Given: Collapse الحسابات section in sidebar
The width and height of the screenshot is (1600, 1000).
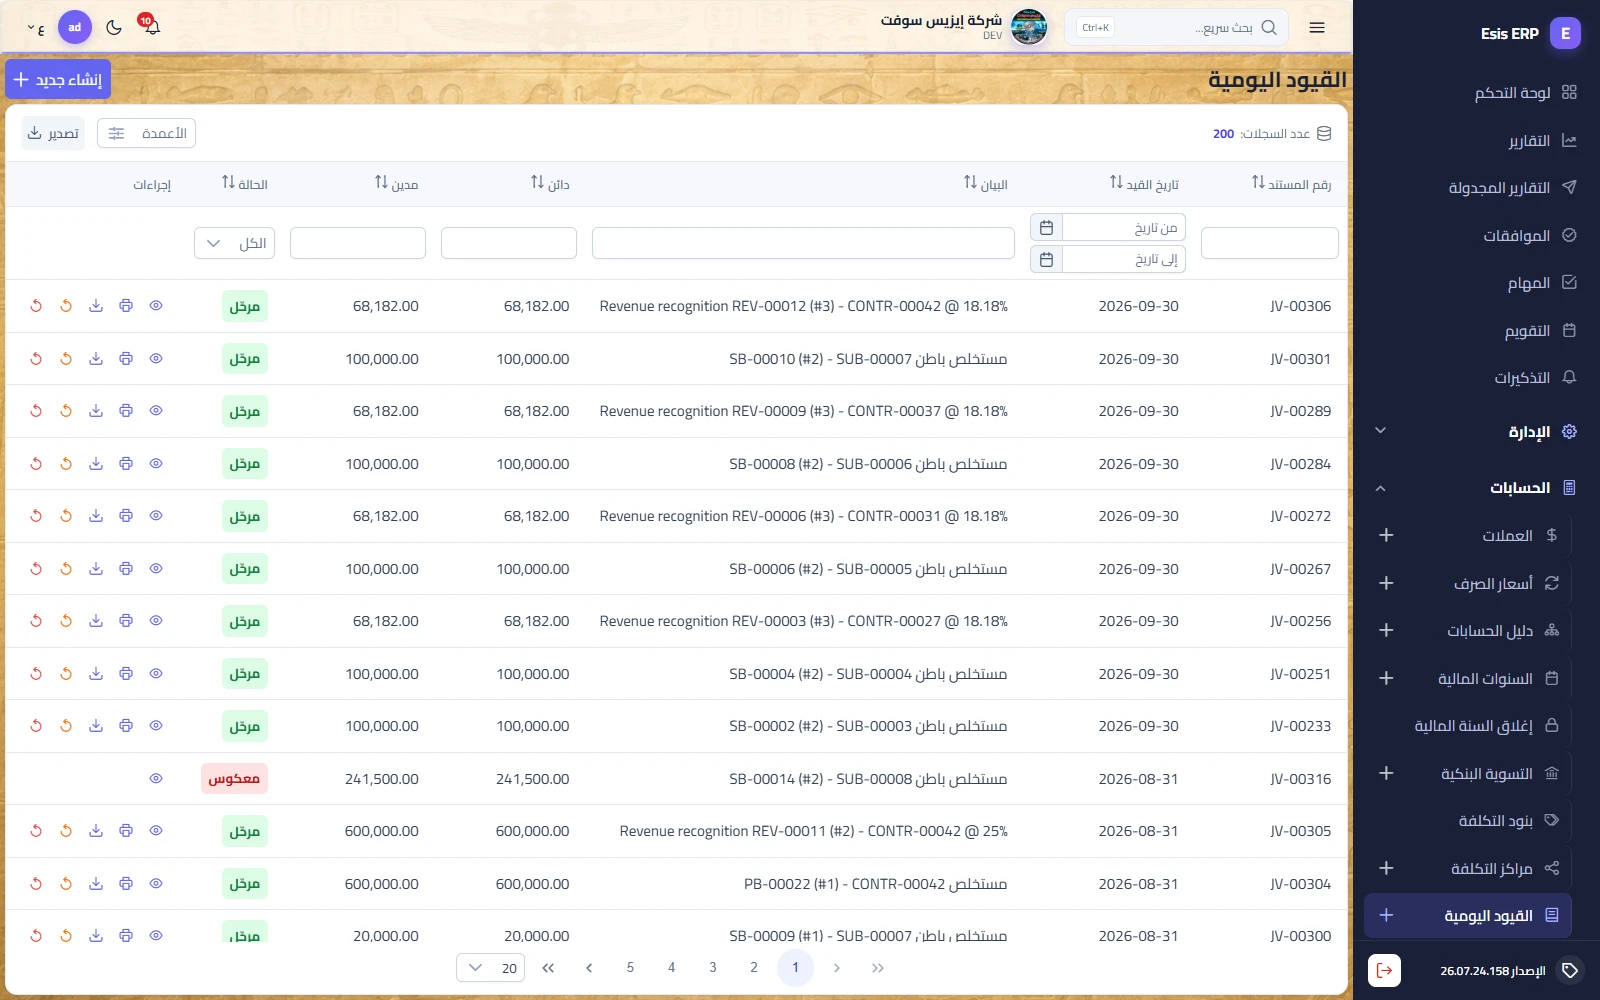Looking at the screenshot, I should click(1380, 488).
